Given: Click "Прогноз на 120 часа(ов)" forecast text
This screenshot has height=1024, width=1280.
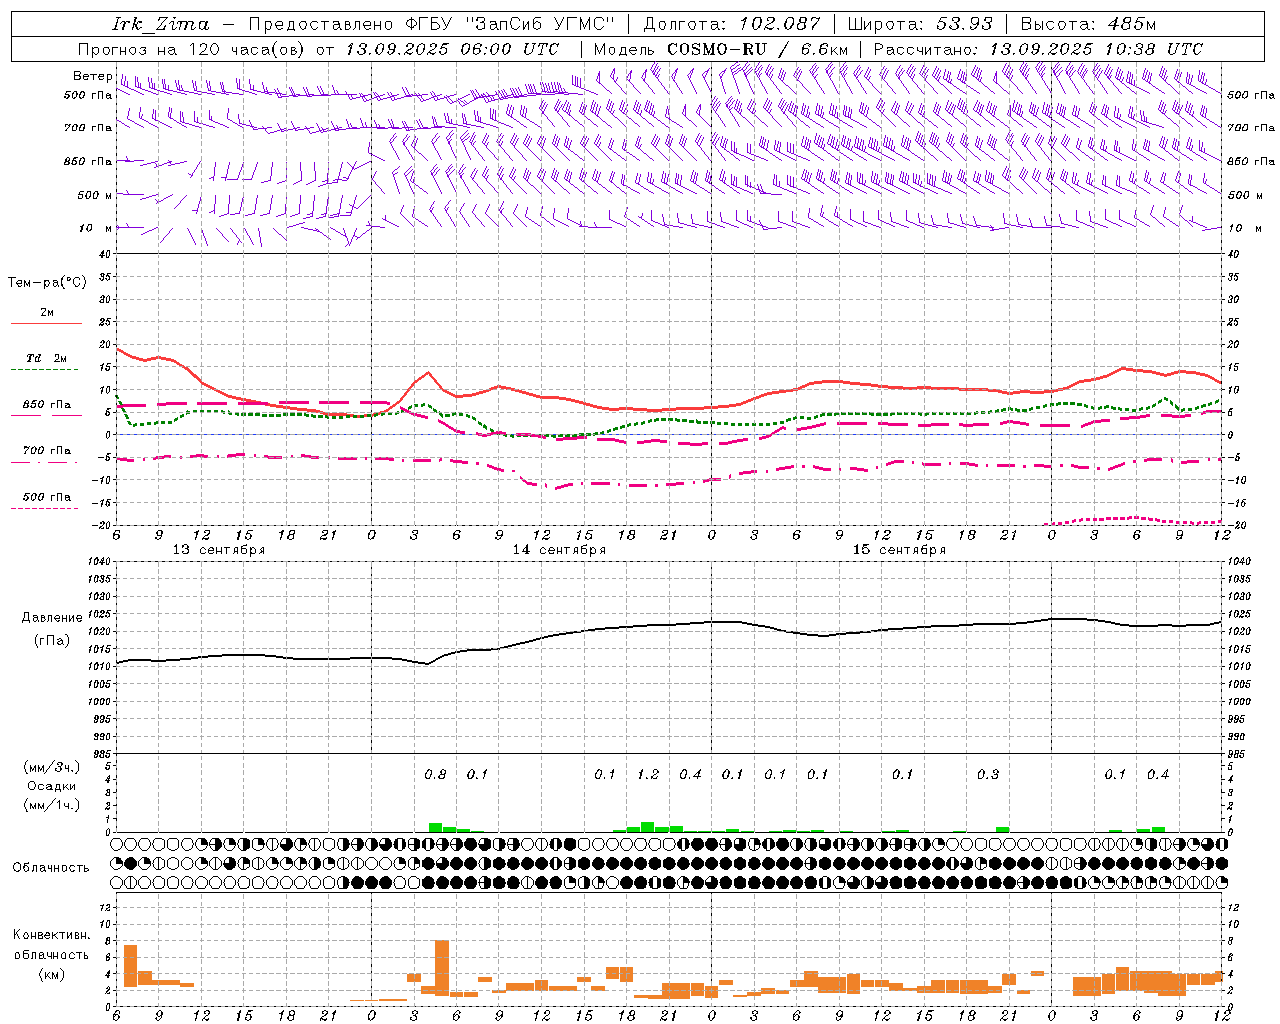Looking at the screenshot, I should coord(192,49).
